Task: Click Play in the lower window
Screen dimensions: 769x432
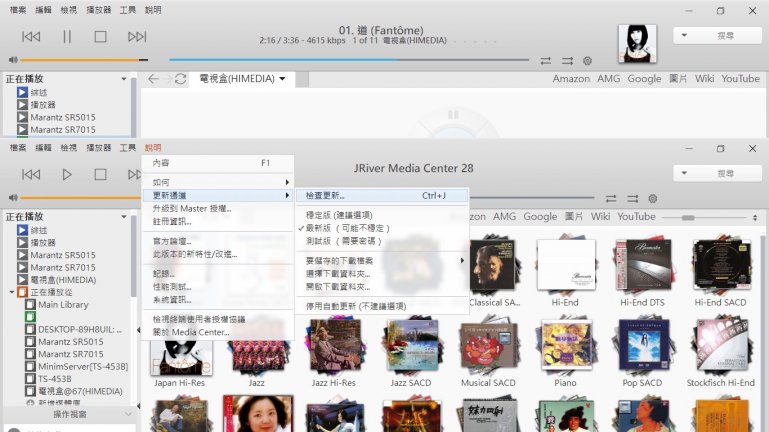Action: (67, 175)
